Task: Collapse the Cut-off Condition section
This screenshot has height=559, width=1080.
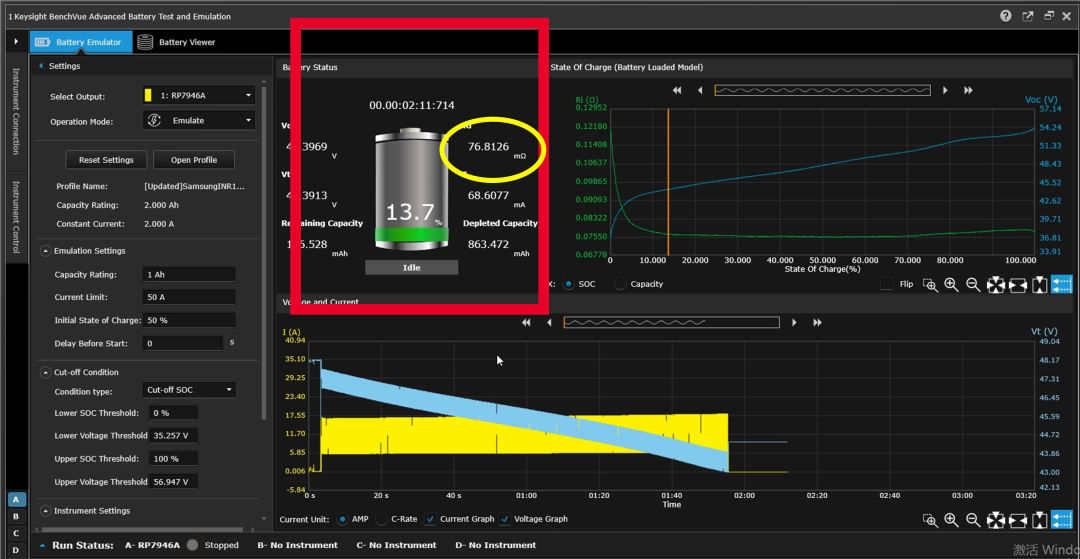Action: coord(45,372)
